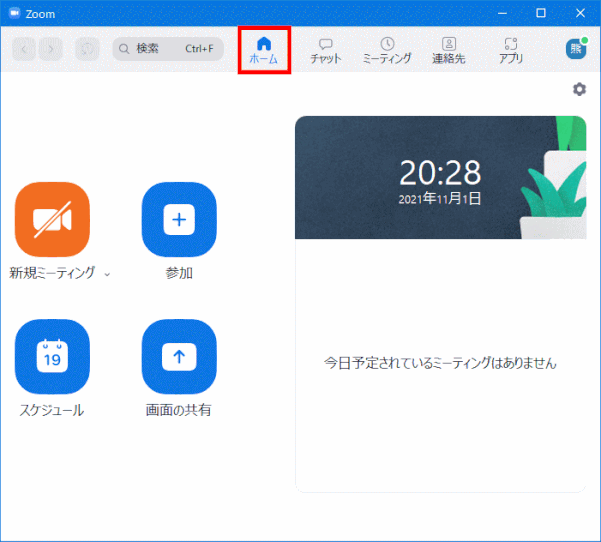601x542 pixels.
Task: Click the Zoom app icon in title bar
Action: click(x=14, y=13)
